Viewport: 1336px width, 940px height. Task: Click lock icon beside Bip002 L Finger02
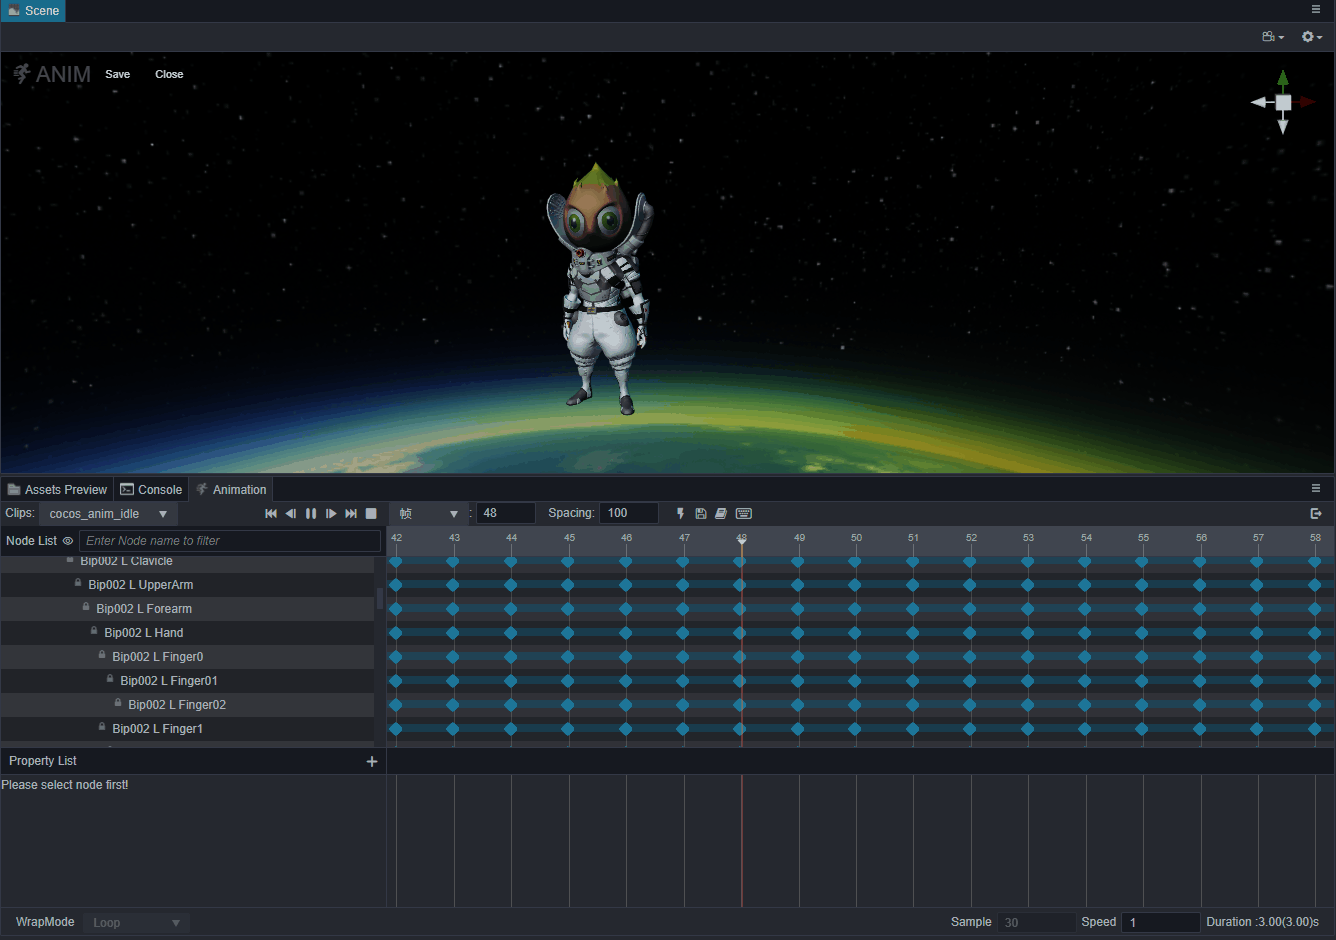point(118,703)
